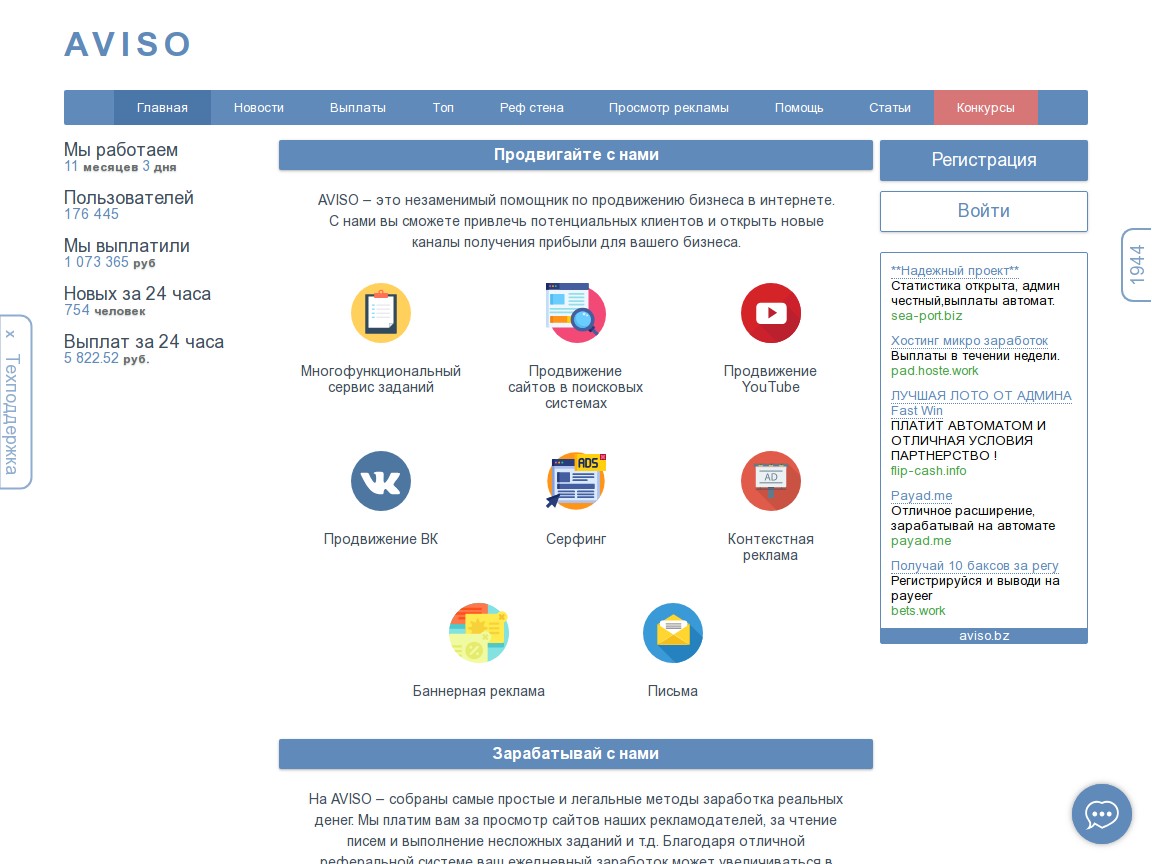The width and height of the screenshot is (1152, 864).
Task: Click Продвижение сайтов в поисковых системах label
Action: tap(576, 387)
